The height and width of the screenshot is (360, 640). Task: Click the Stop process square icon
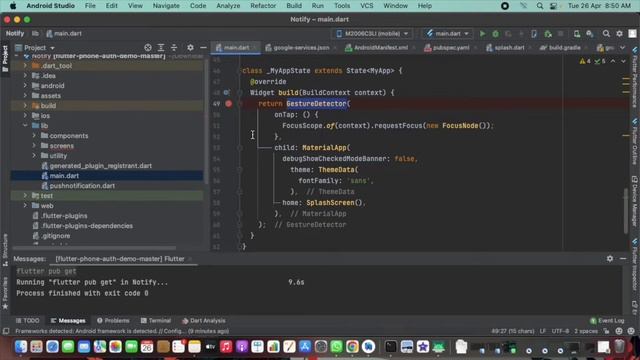[561, 34]
